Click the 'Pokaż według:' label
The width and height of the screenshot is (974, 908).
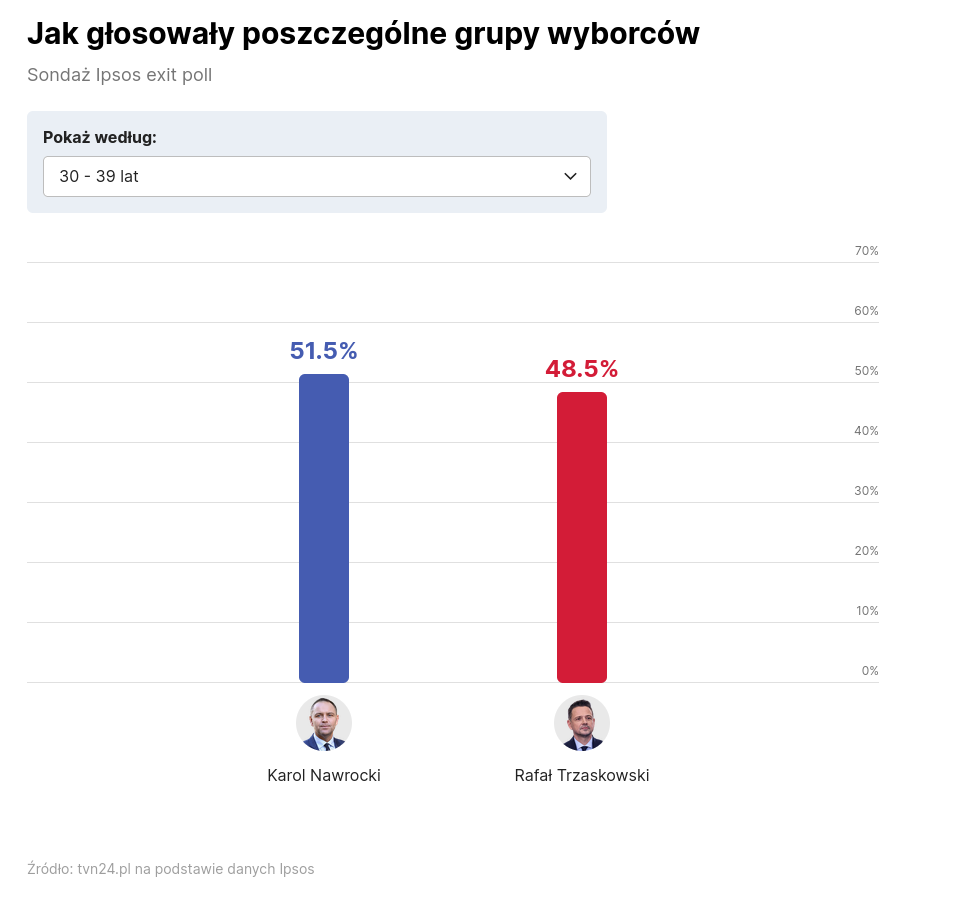(100, 137)
